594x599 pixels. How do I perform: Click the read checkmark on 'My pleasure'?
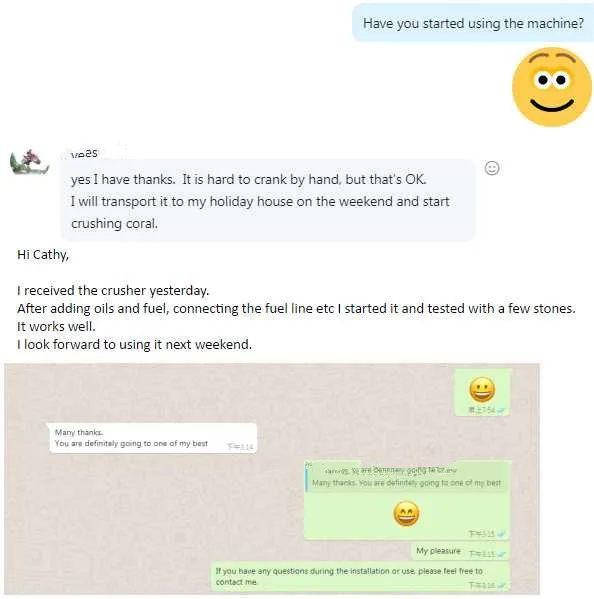coord(501,554)
